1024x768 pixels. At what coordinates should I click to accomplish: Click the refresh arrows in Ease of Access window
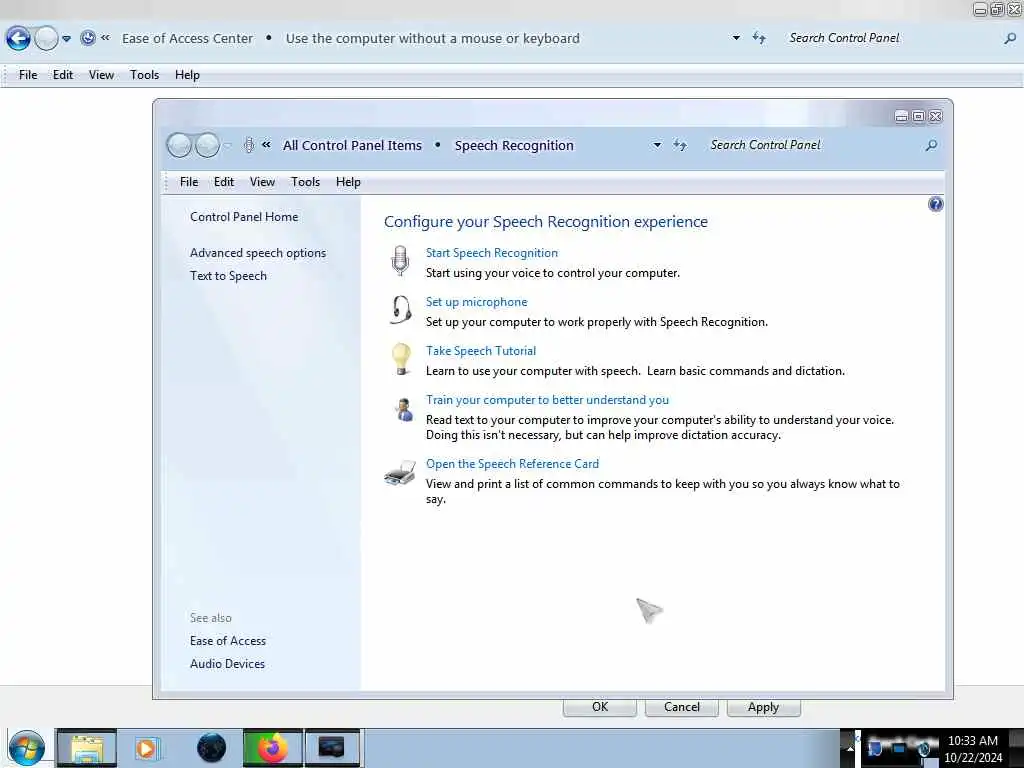click(x=758, y=38)
